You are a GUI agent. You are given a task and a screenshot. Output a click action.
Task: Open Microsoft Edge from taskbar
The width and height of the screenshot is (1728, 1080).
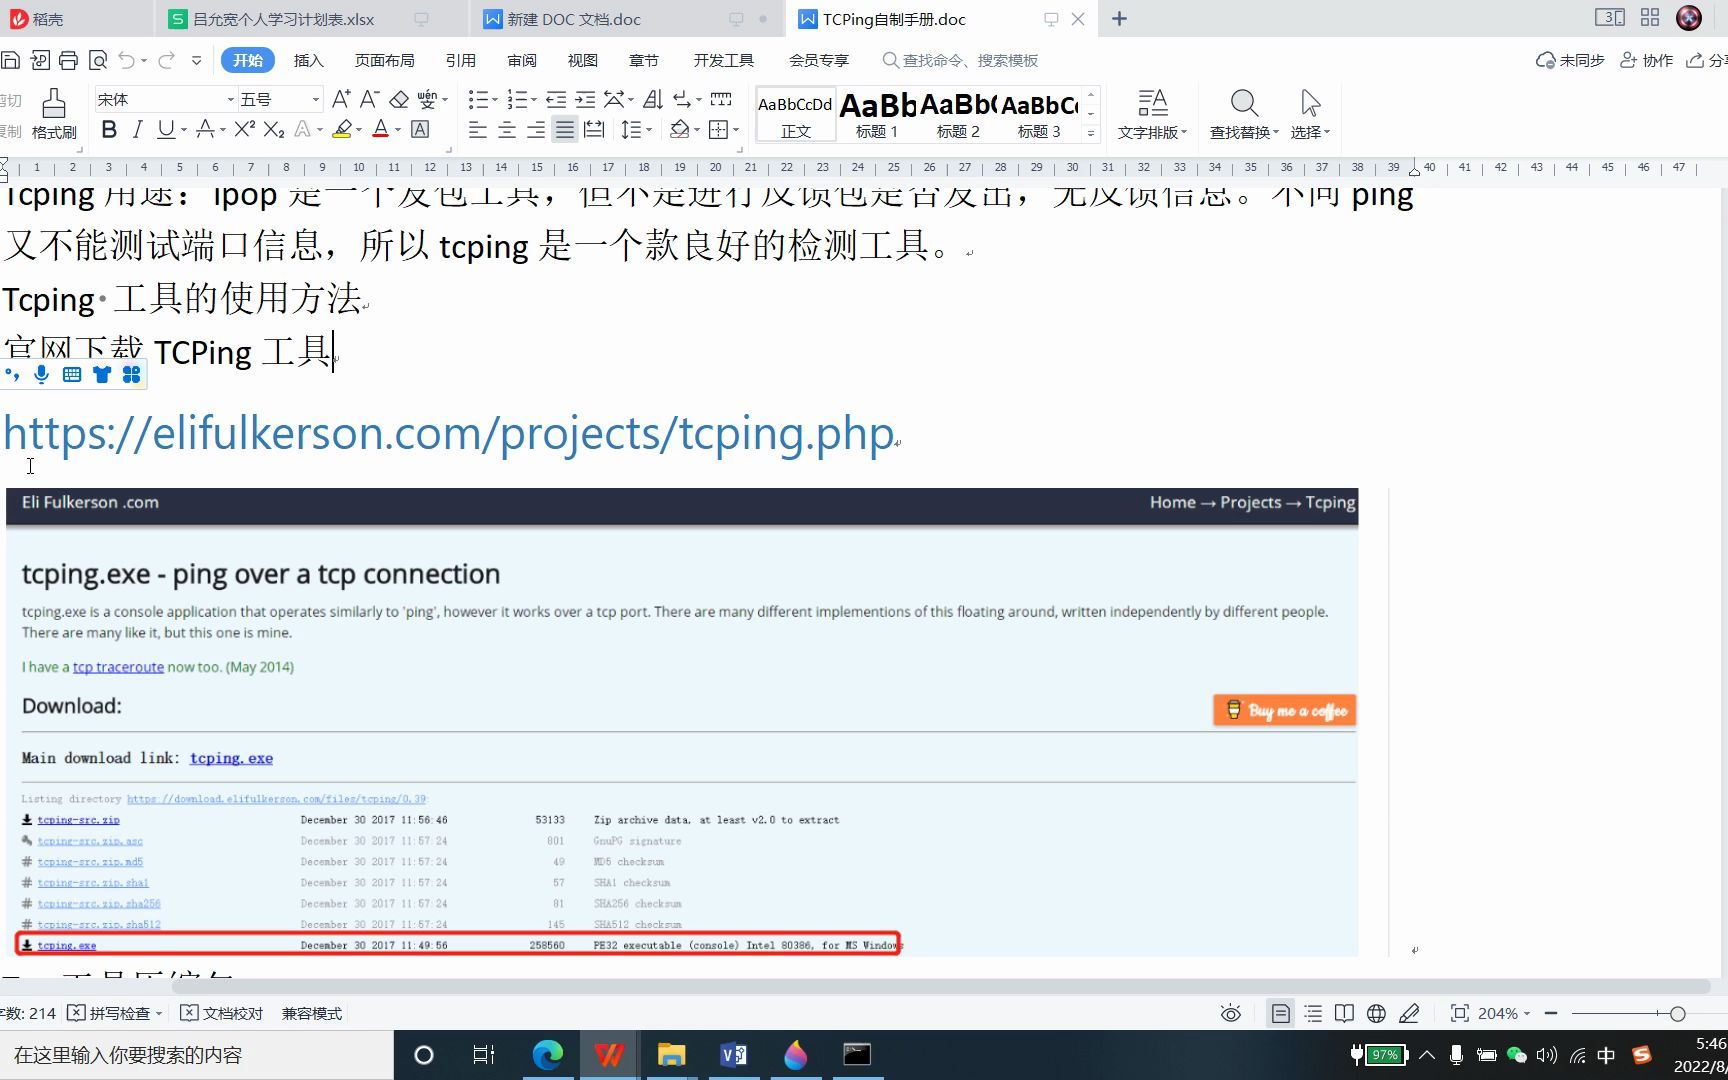pos(547,1055)
